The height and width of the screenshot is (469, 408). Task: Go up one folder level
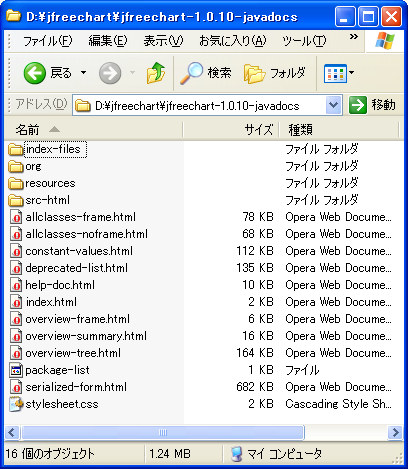pyautogui.click(x=156, y=73)
